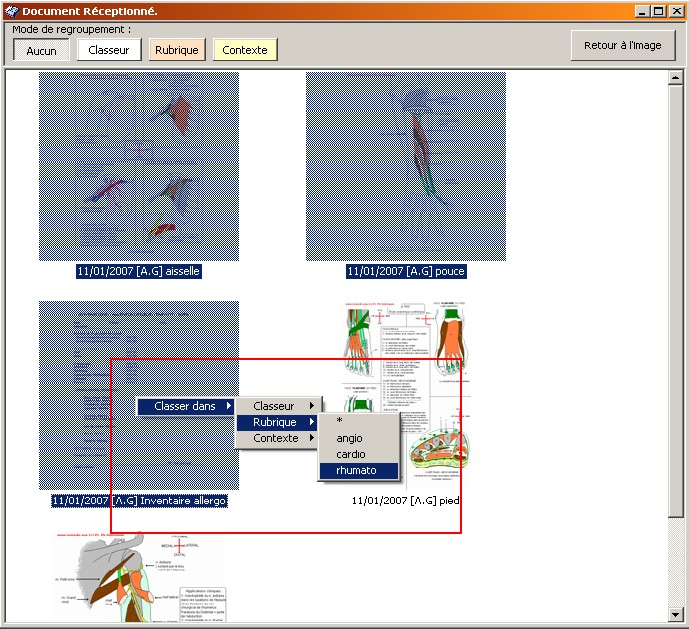Click the shoulder anatomy thumbnail at bottom
The image size is (689, 629).
click(139, 577)
